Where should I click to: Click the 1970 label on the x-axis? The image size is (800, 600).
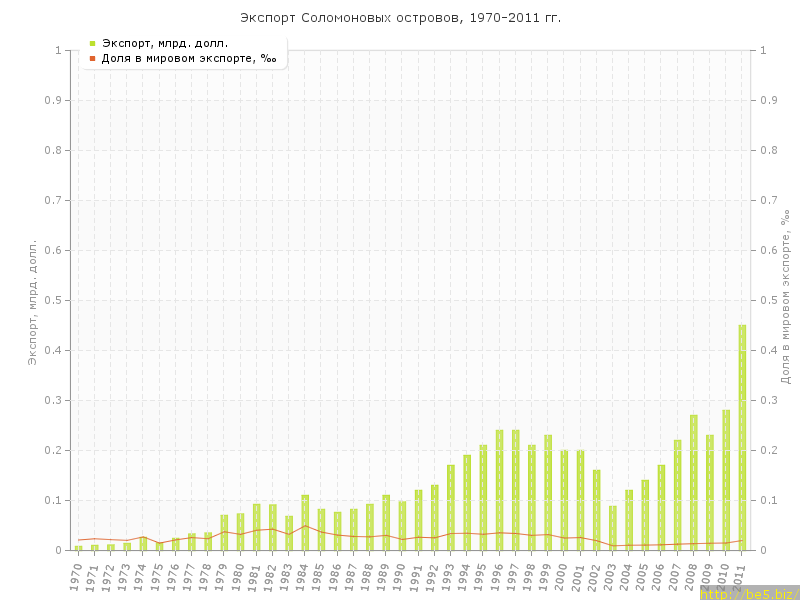[x=76, y=577]
